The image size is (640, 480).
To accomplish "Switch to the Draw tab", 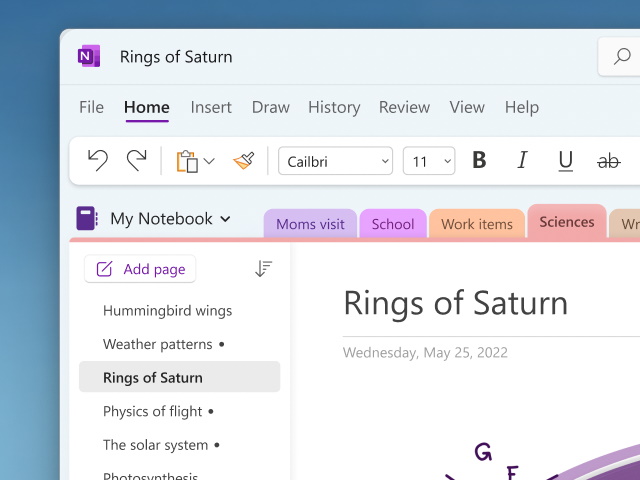I will point(271,107).
